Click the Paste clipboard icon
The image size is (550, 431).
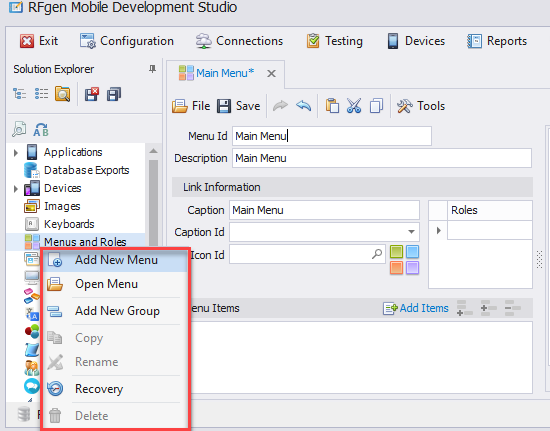[x=332, y=106]
